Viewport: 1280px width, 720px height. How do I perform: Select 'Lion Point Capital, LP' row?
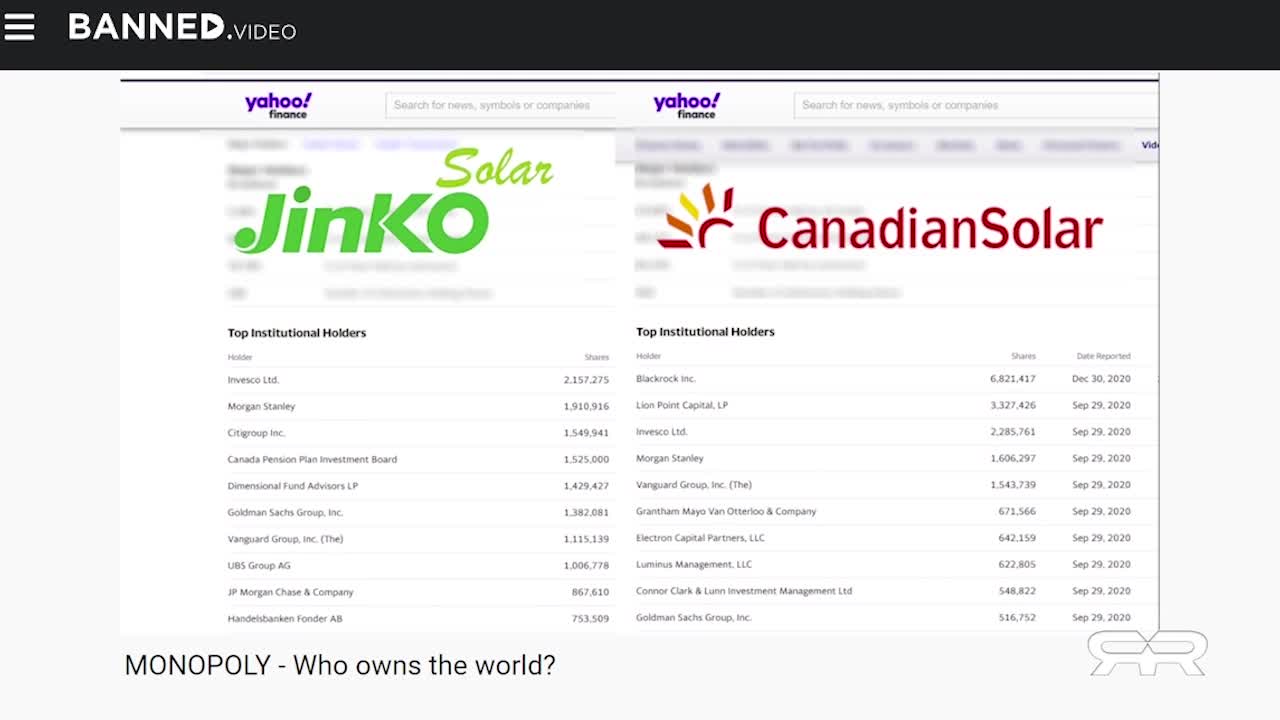[x=682, y=405]
